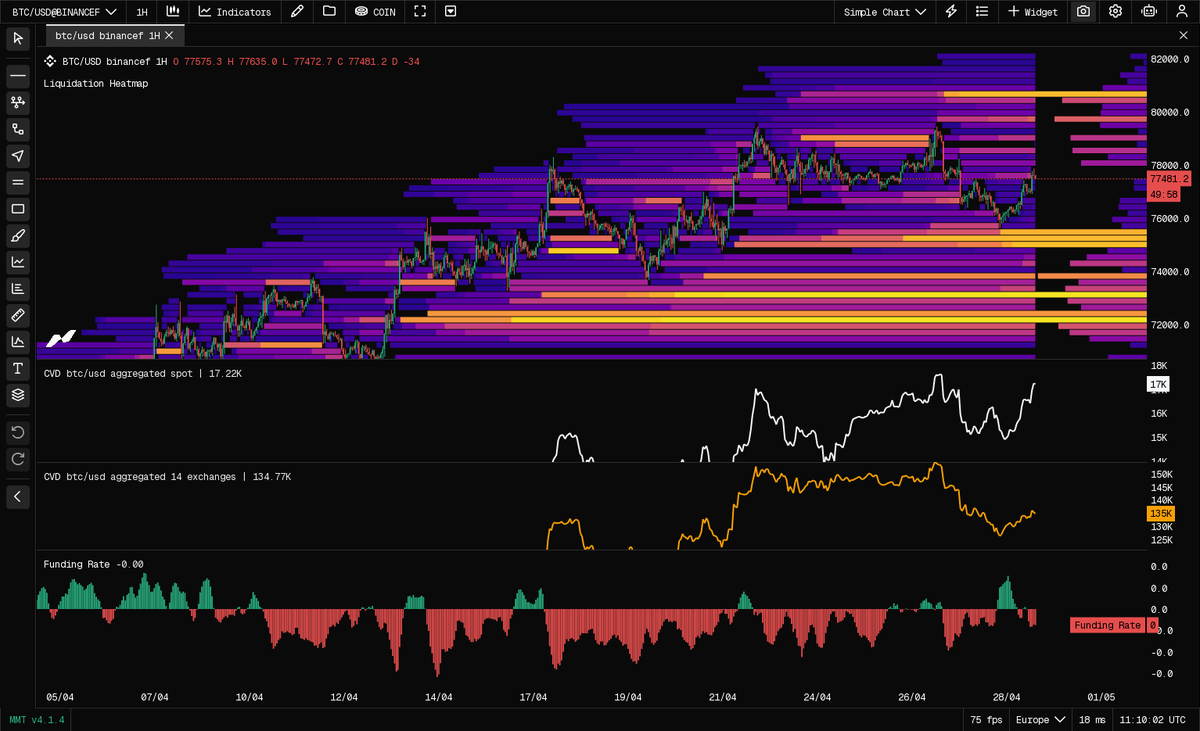Viewport: 1200px width, 731px height.
Task: Add a new Widget
Action: coord(1033,12)
